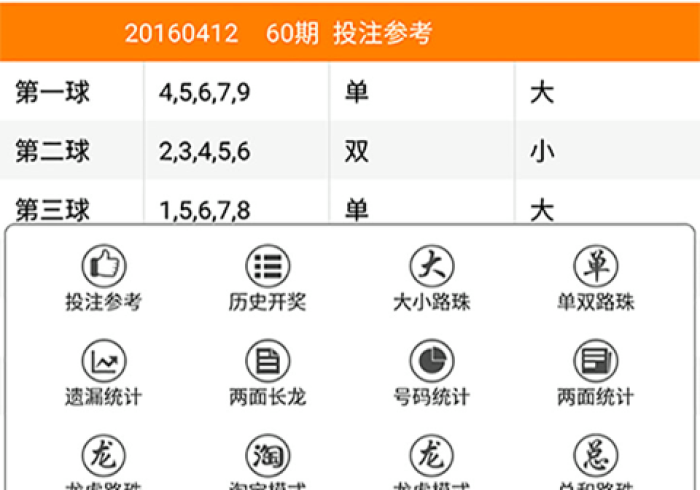Image resolution: width=700 pixels, height=490 pixels.
Task: Tap the 小 cell in 第二球 row
Action: (541, 152)
